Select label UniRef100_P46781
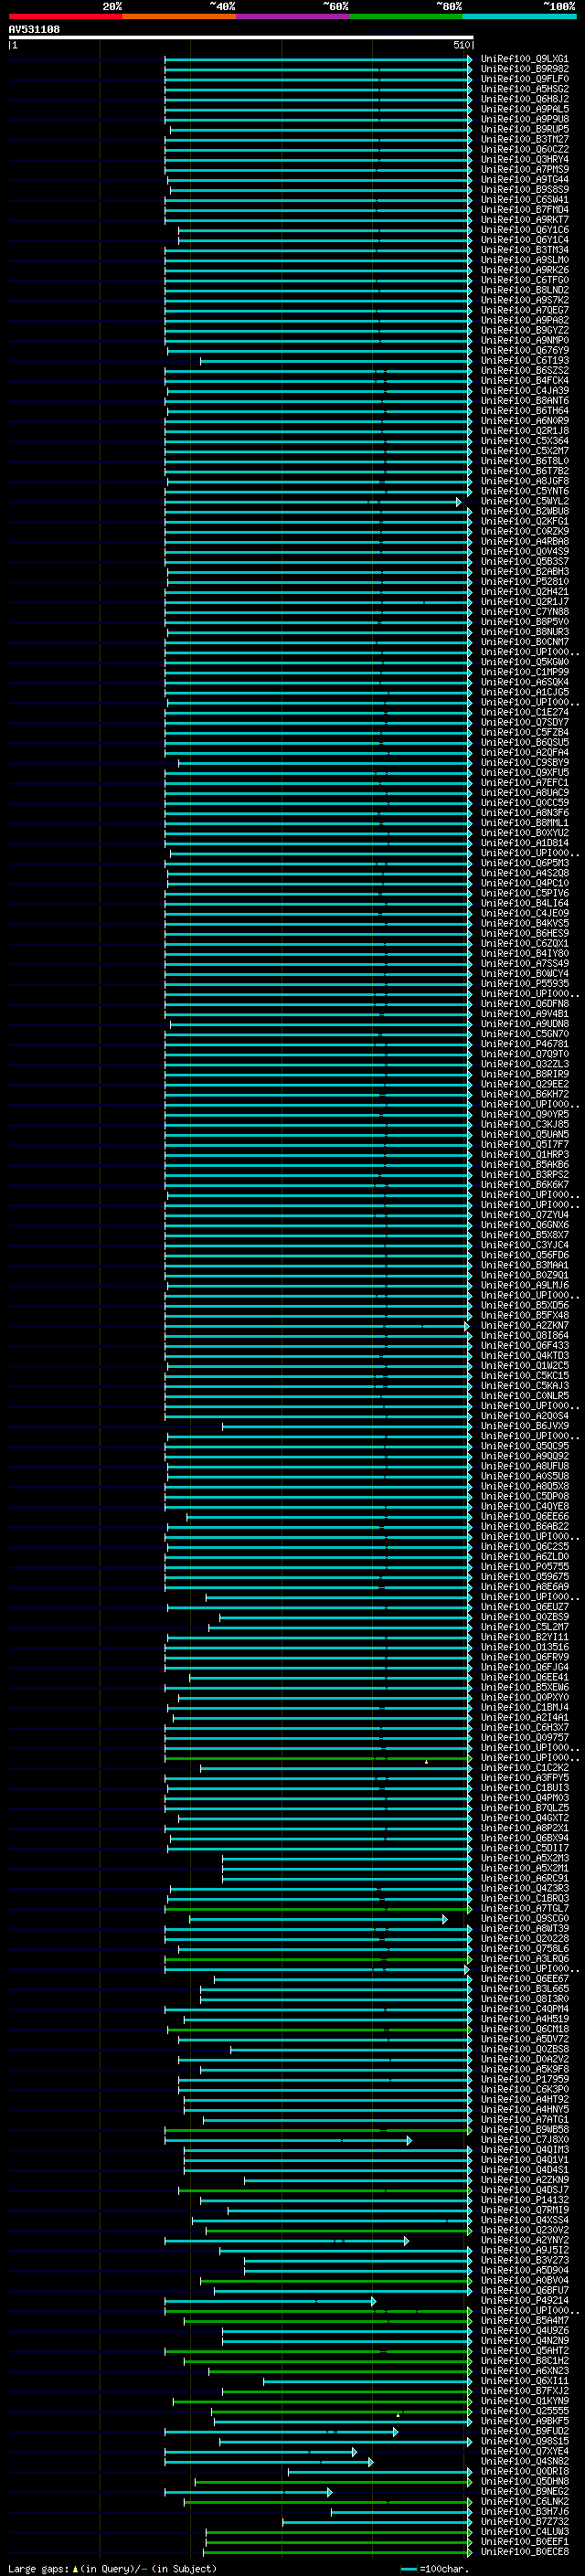This screenshot has width=585, height=2576. click(x=525, y=1044)
